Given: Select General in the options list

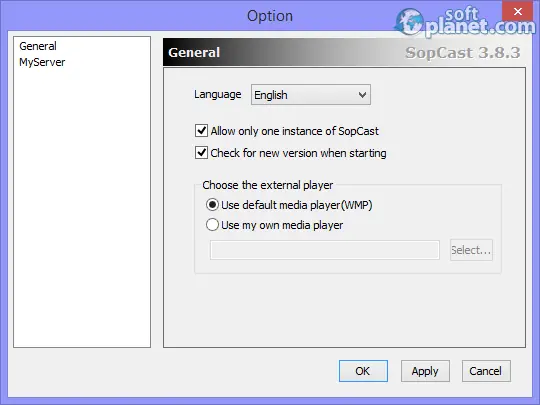Looking at the screenshot, I should point(38,46).
